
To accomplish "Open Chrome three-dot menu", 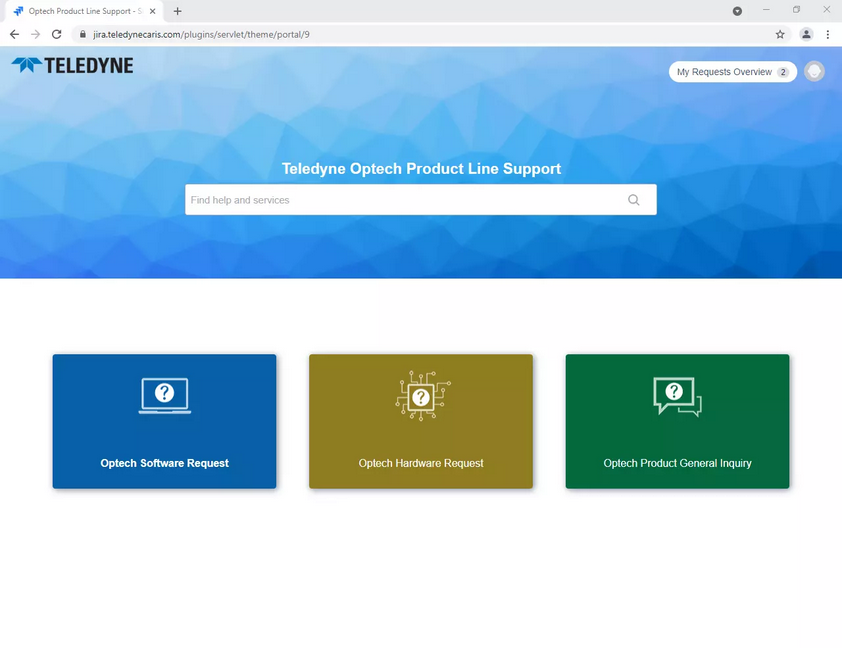I will 828,34.
